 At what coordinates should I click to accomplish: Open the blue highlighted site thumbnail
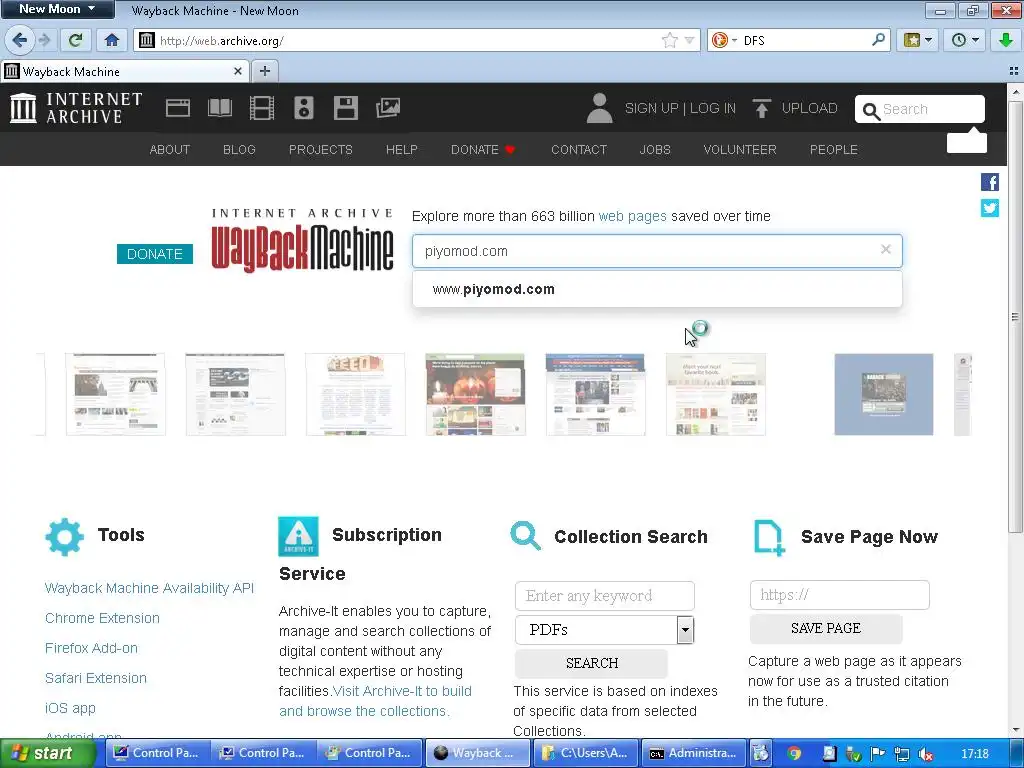coord(884,394)
